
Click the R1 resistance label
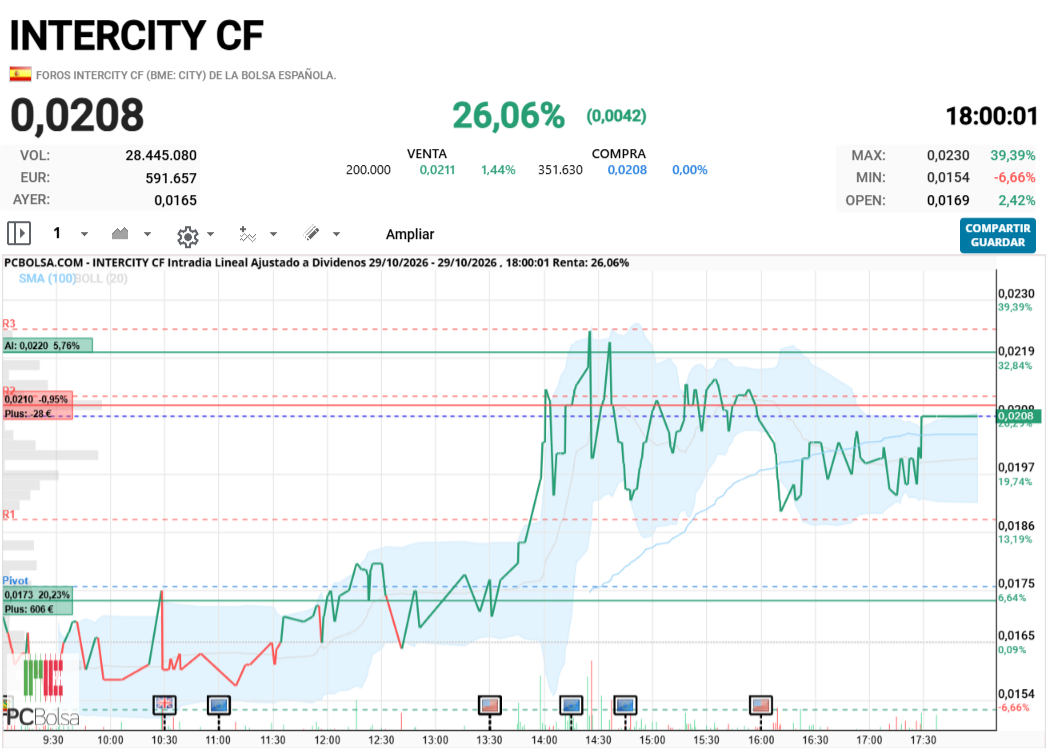point(9,514)
